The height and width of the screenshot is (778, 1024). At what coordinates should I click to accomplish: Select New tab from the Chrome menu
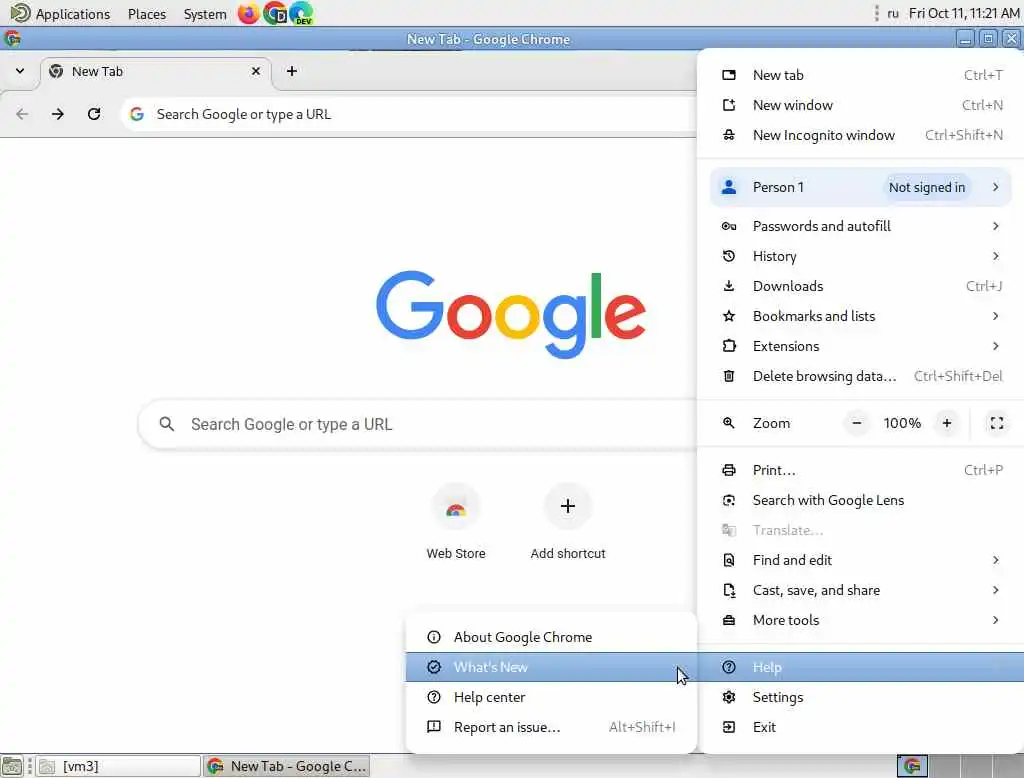861,75
